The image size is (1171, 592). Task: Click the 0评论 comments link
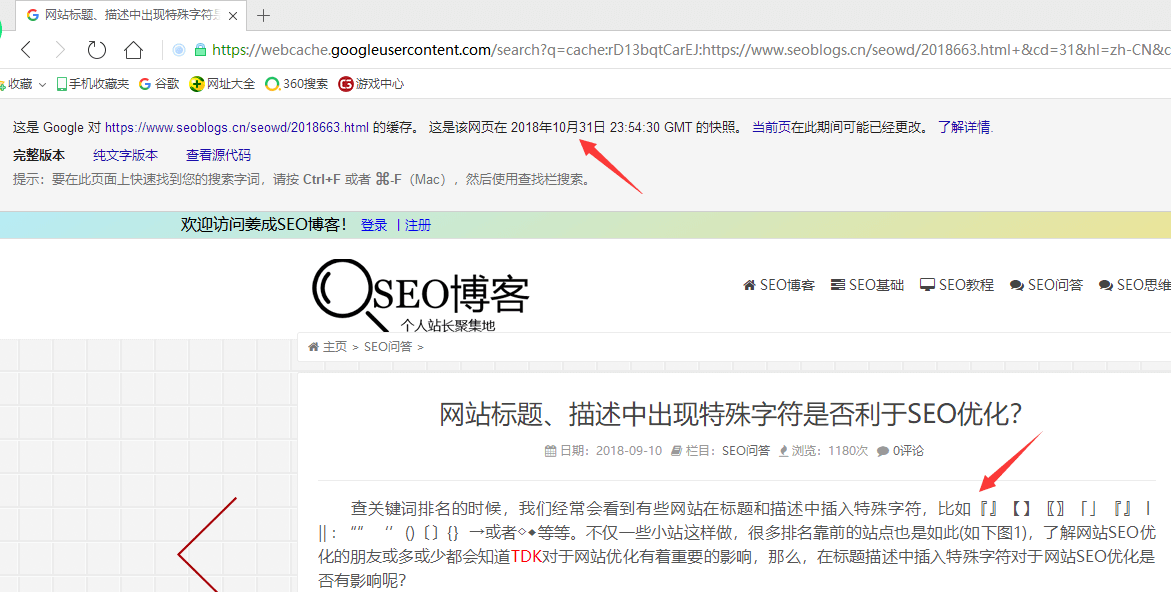point(901,451)
